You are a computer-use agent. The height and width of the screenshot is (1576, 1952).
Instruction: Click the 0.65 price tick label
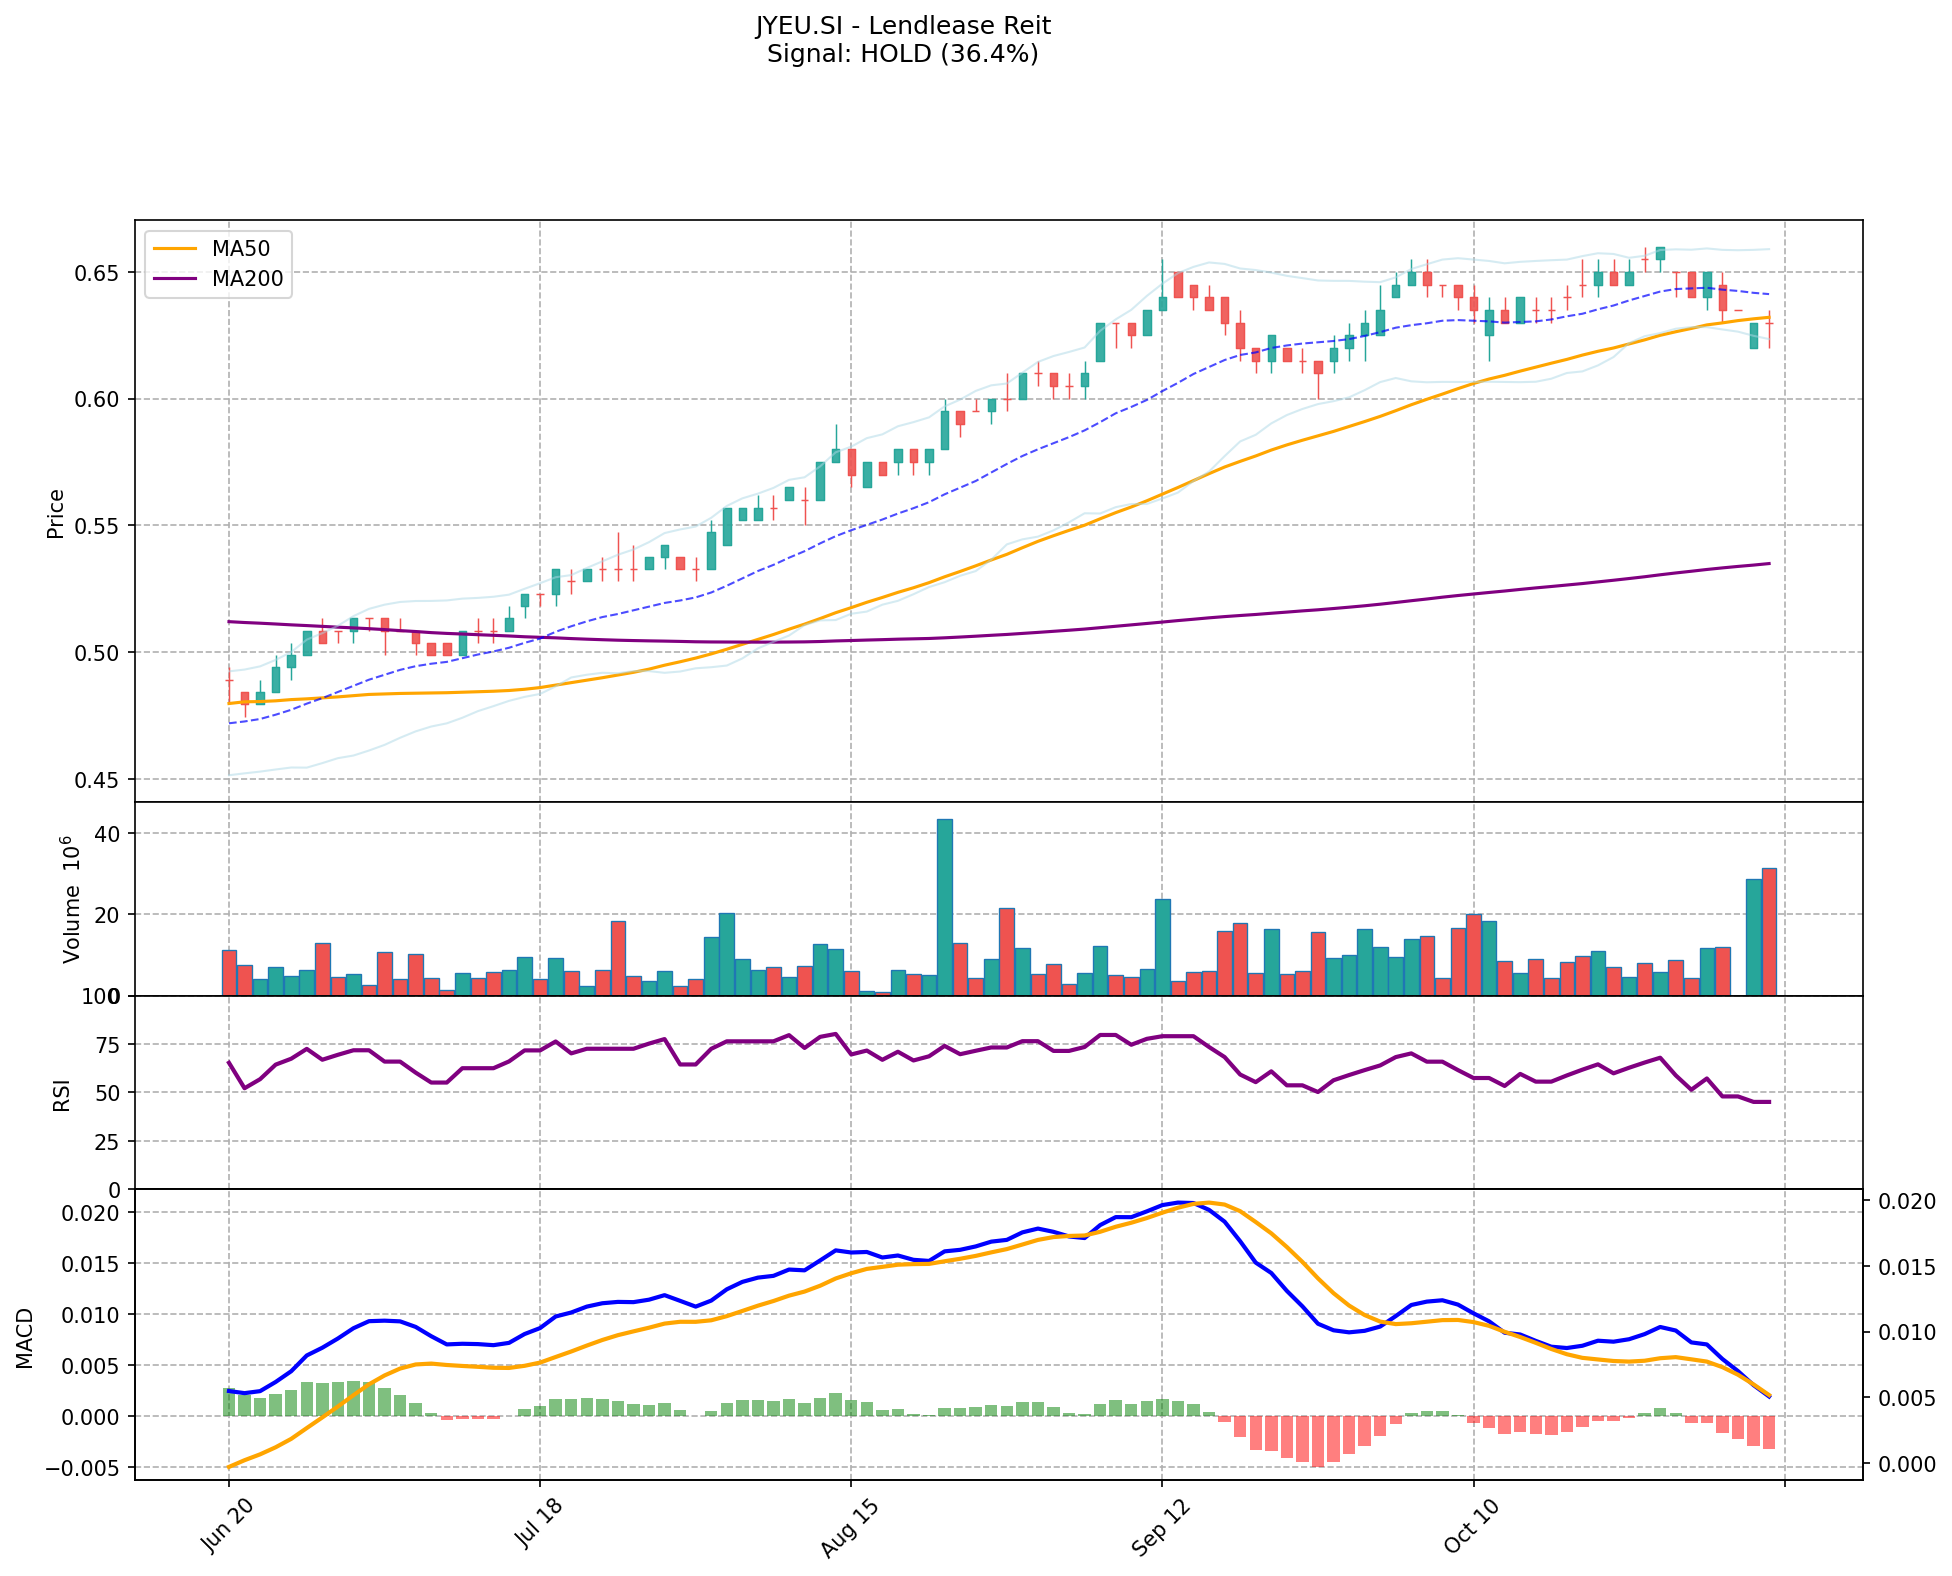click(x=98, y=273)
